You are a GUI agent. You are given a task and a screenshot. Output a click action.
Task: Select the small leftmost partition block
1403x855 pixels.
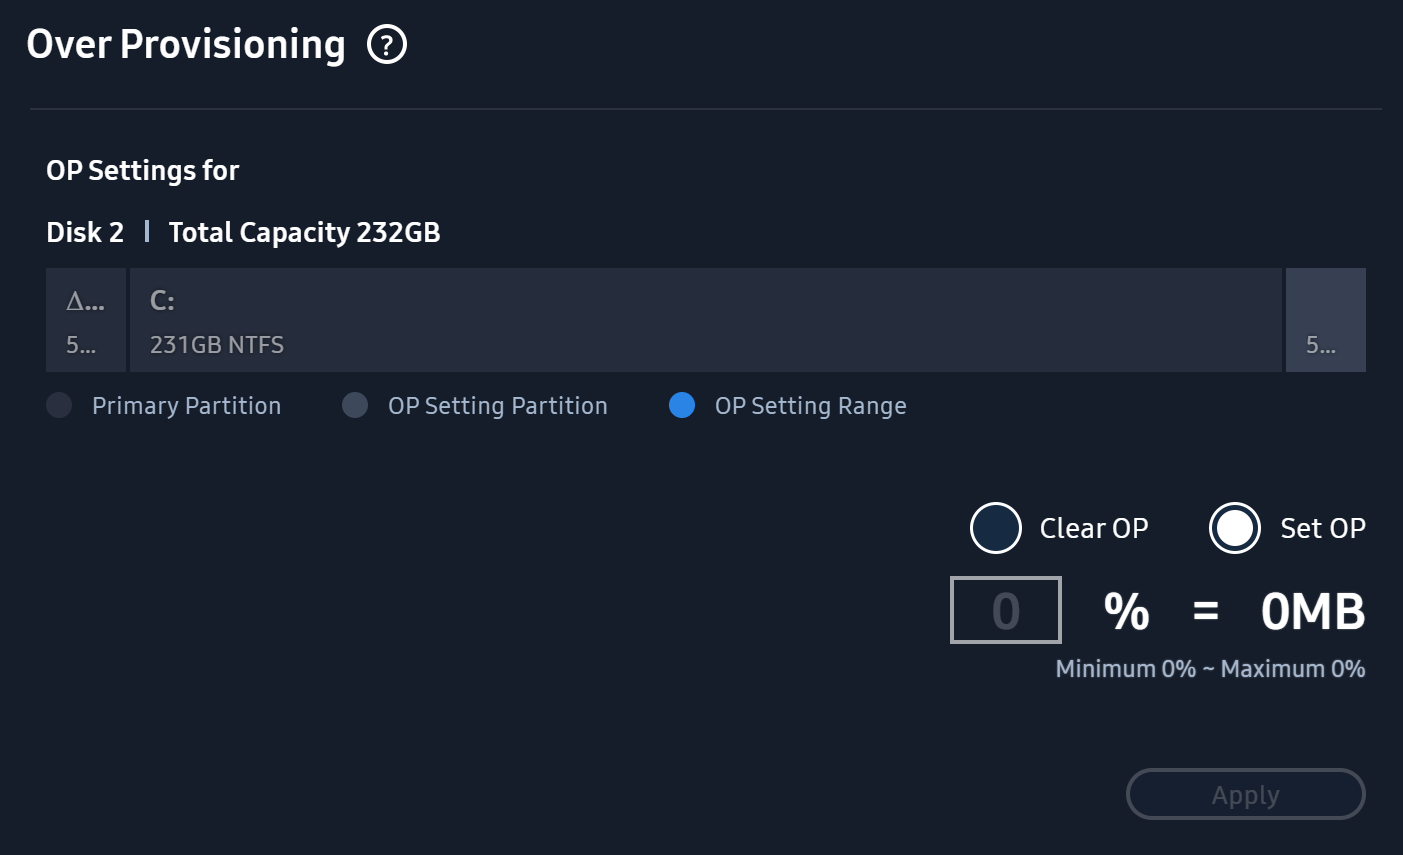coord(86,320)
